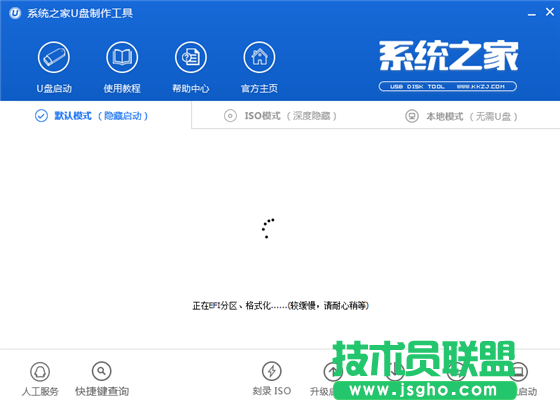Open 快捷键查询 shortcut key lookup icon

101,371
